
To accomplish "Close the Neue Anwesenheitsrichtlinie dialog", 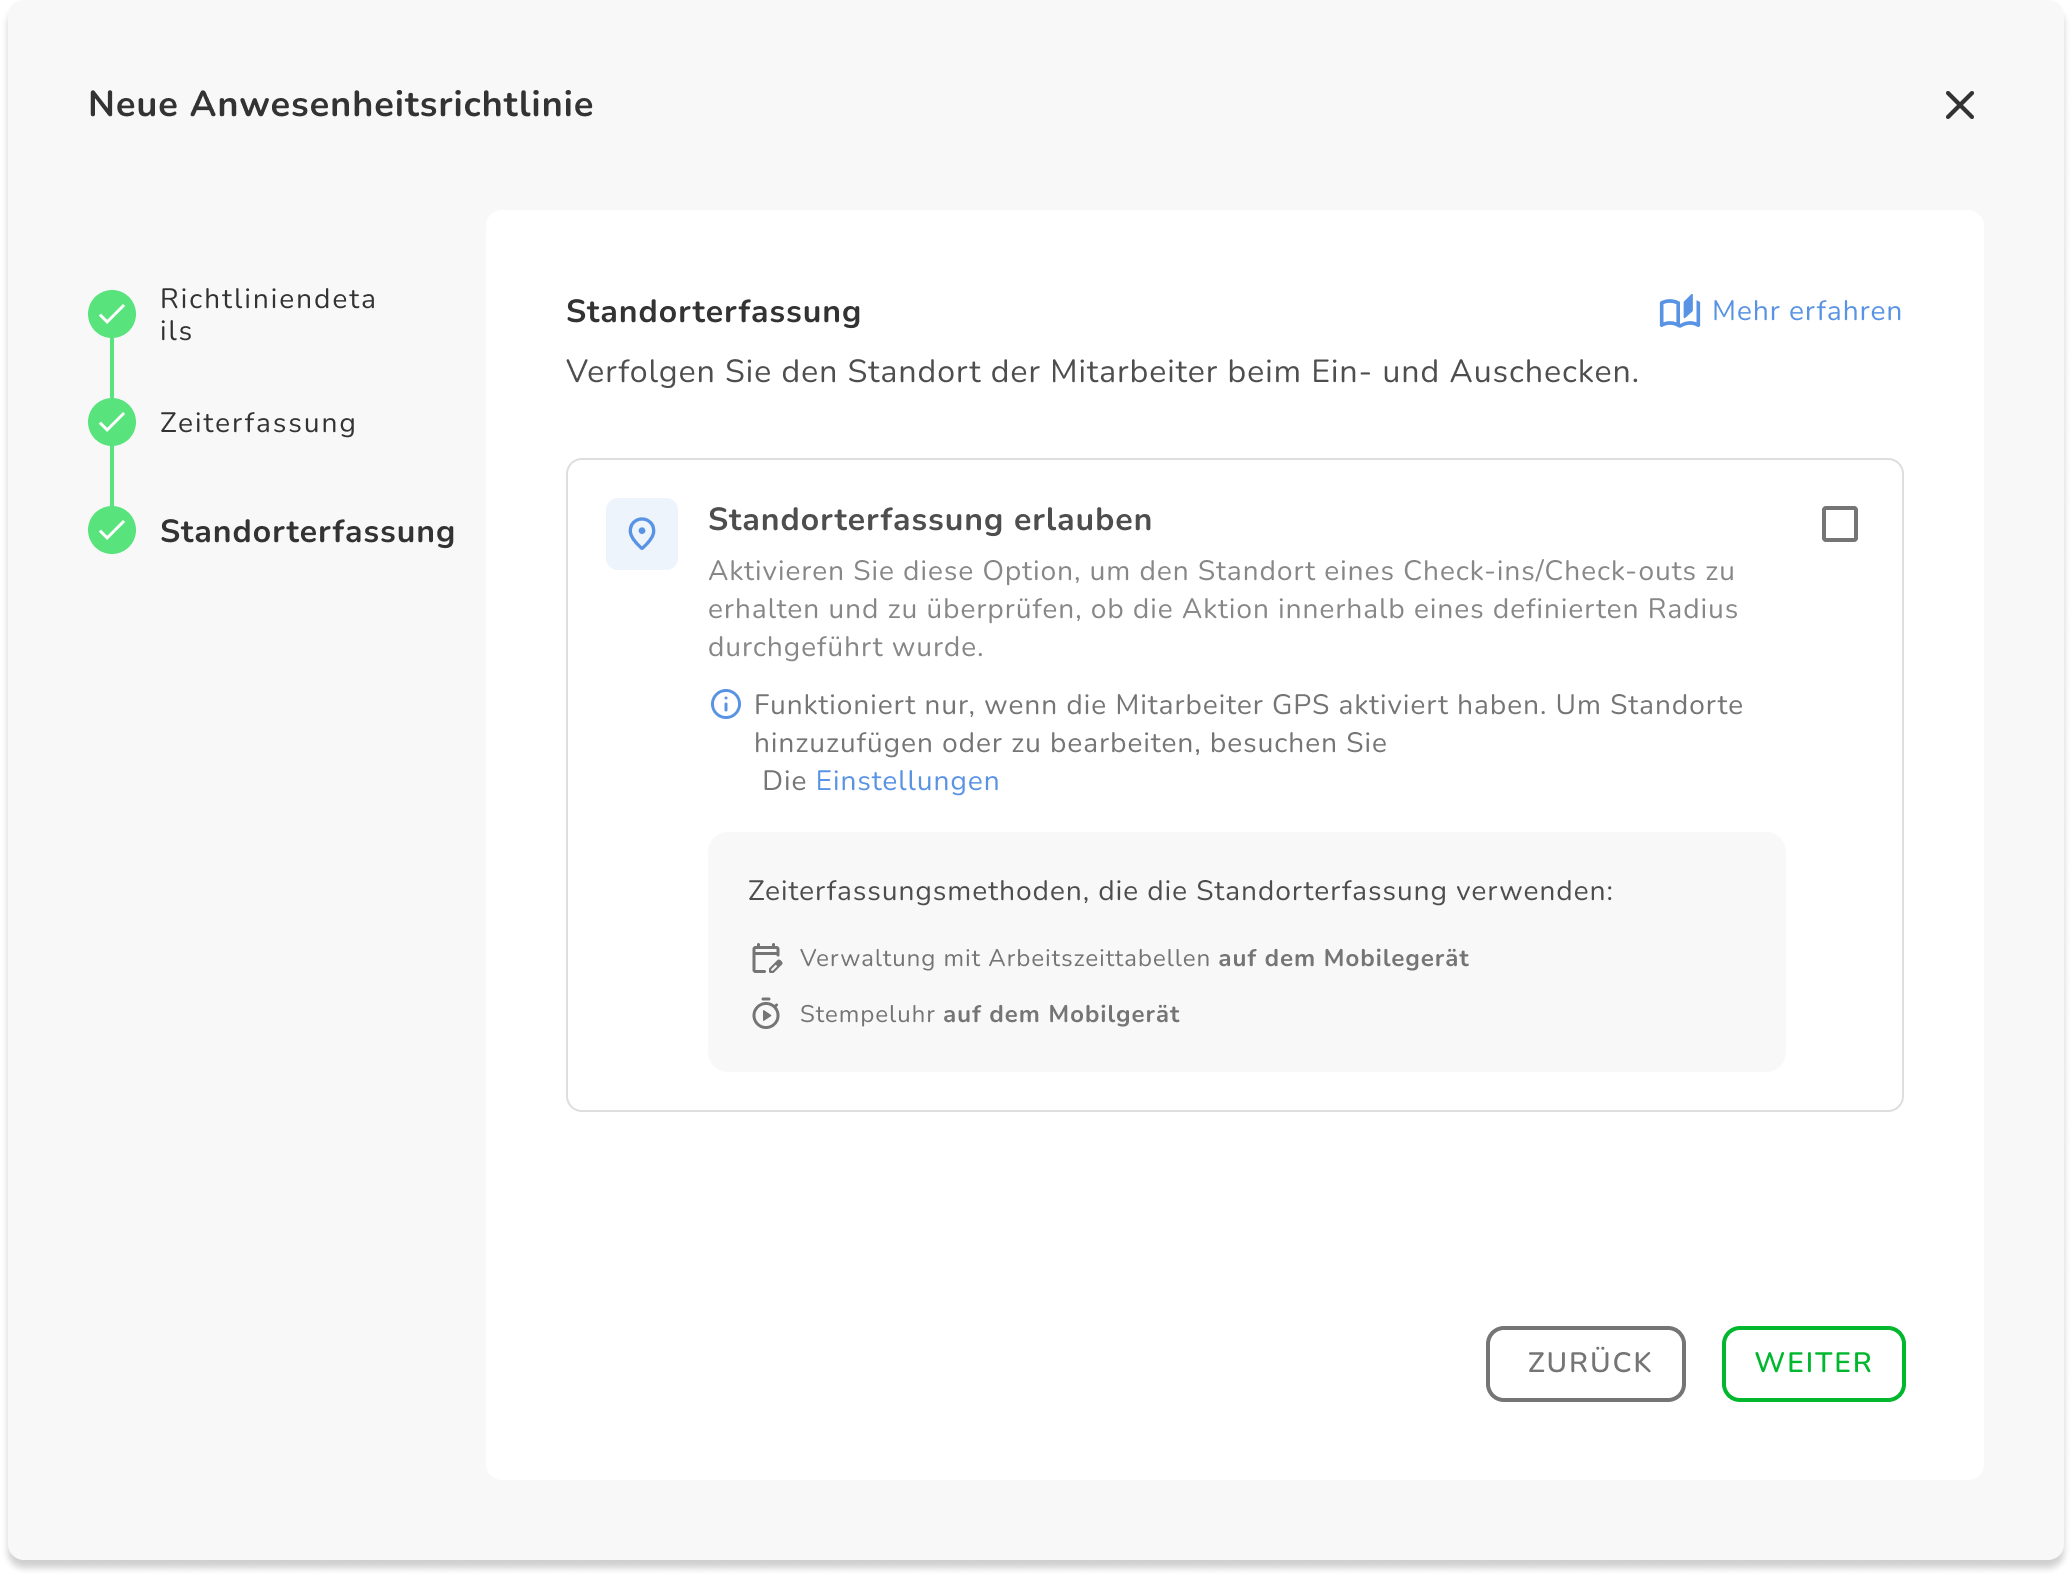I will coord(1959,105).
